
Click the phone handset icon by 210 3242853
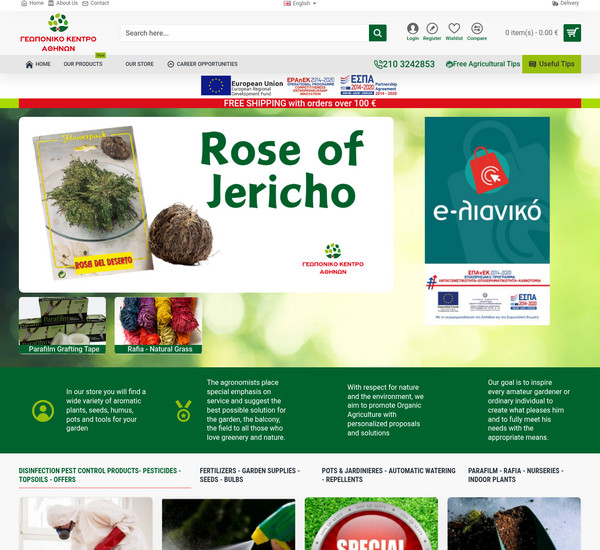[x=378, y=64]
